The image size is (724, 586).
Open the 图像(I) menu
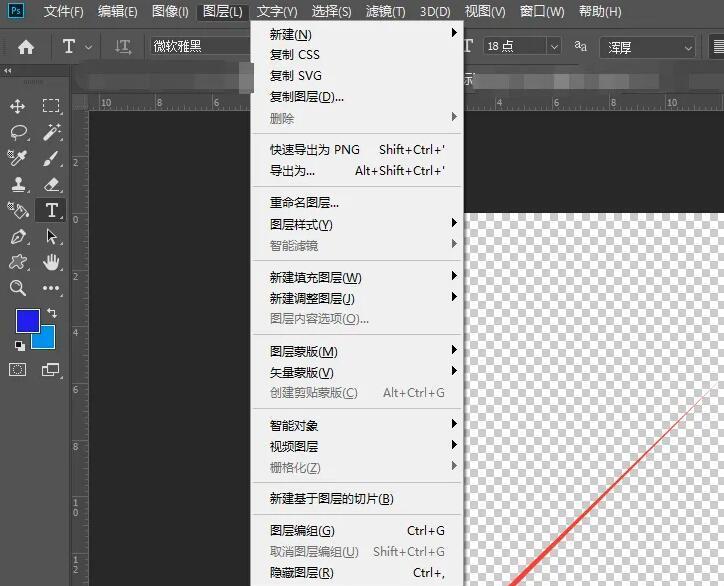(x=170, y=11)
